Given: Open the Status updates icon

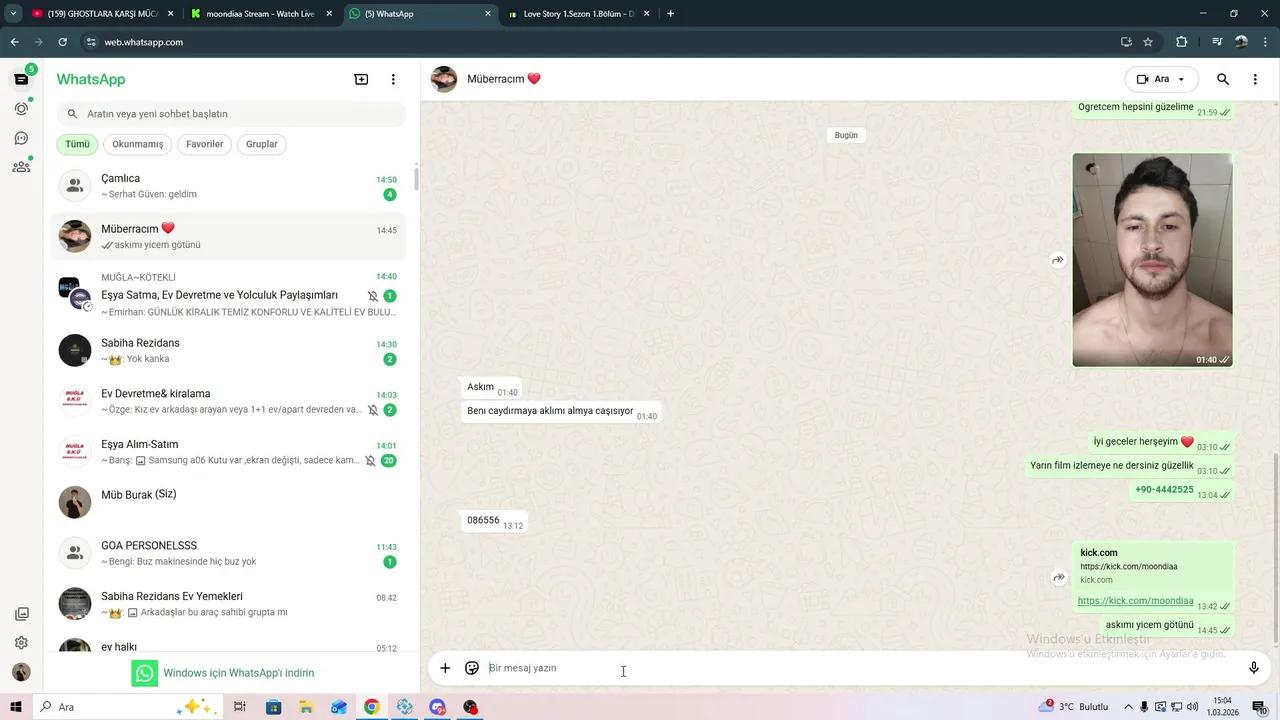Looking at the screenshot, I should 21,108.
